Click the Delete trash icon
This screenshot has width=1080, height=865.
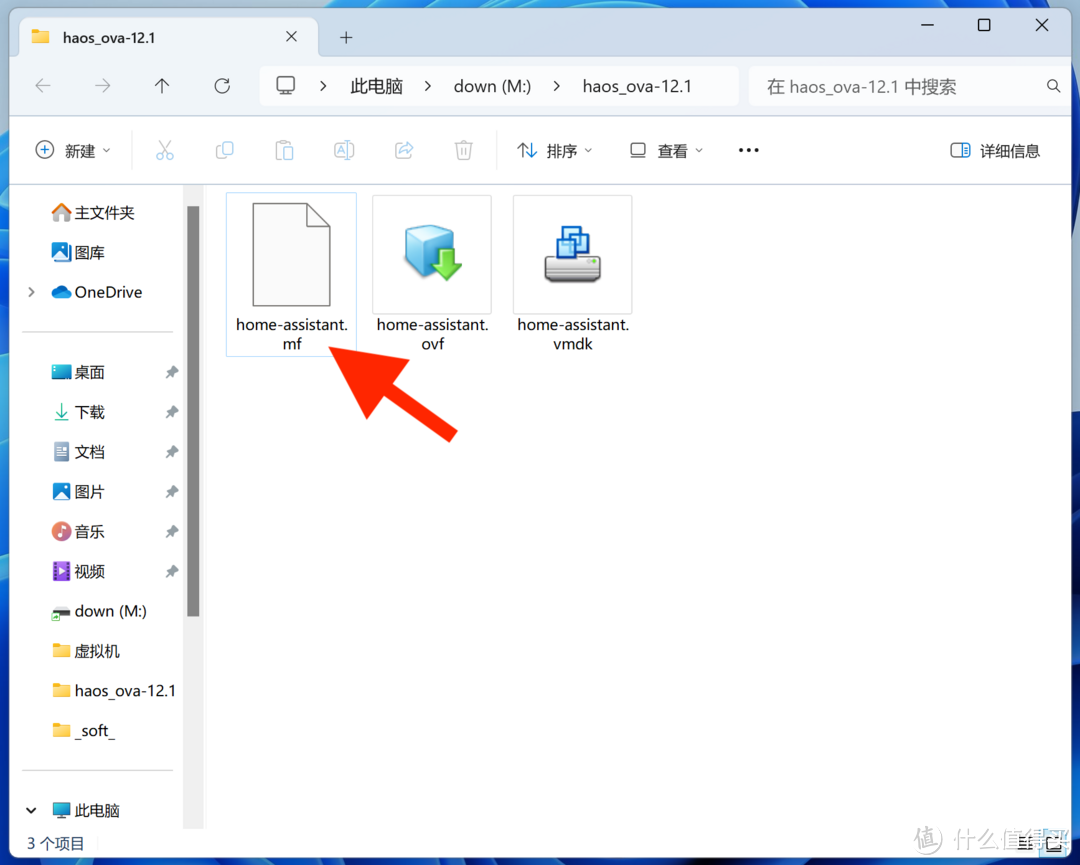(464, 150)
